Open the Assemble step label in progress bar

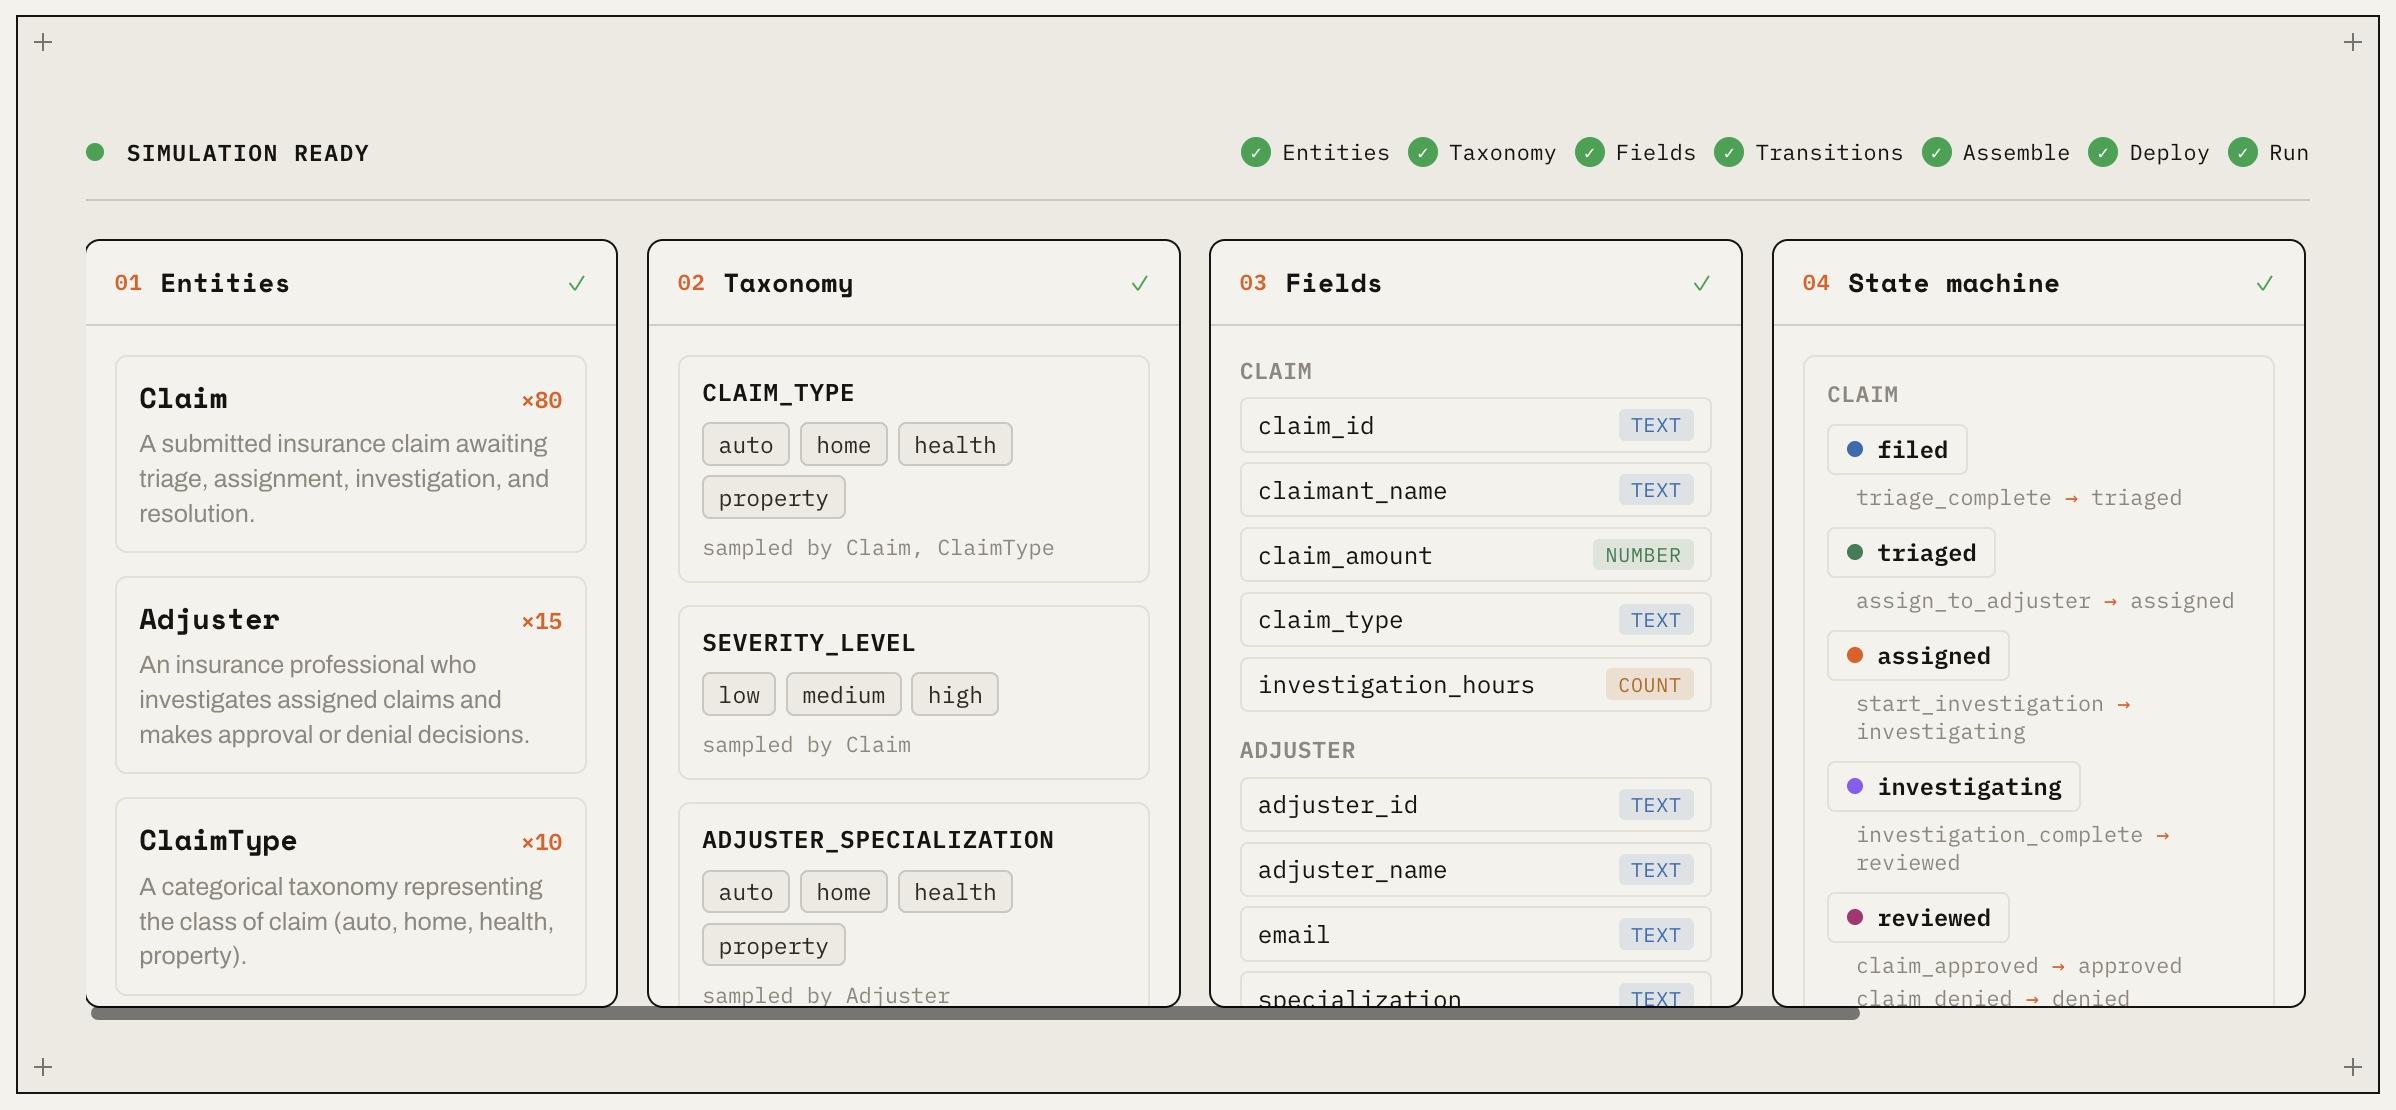[x=2015, y=153]
